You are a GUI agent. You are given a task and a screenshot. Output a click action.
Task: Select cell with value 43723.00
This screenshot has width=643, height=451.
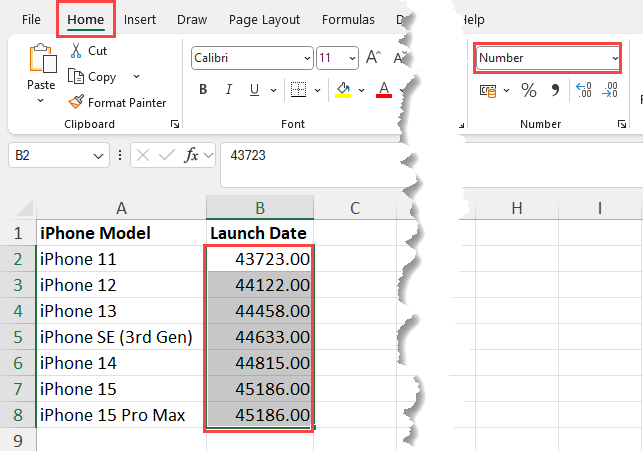coord(260,259)
